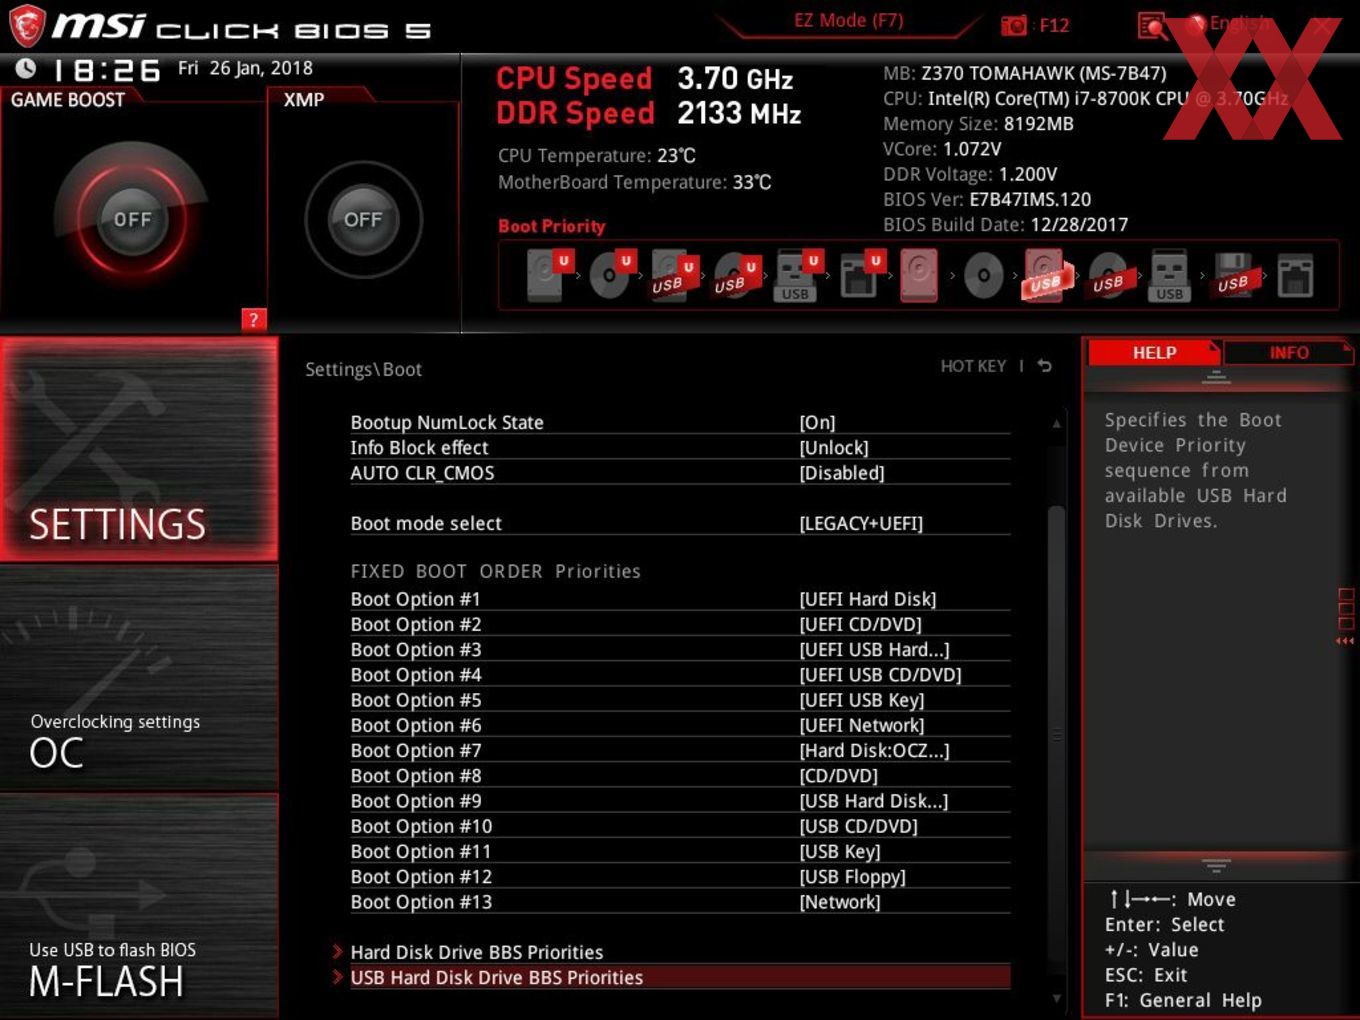Select Boot Option #9 [USB Hard Disk...] row

(680, 801)
